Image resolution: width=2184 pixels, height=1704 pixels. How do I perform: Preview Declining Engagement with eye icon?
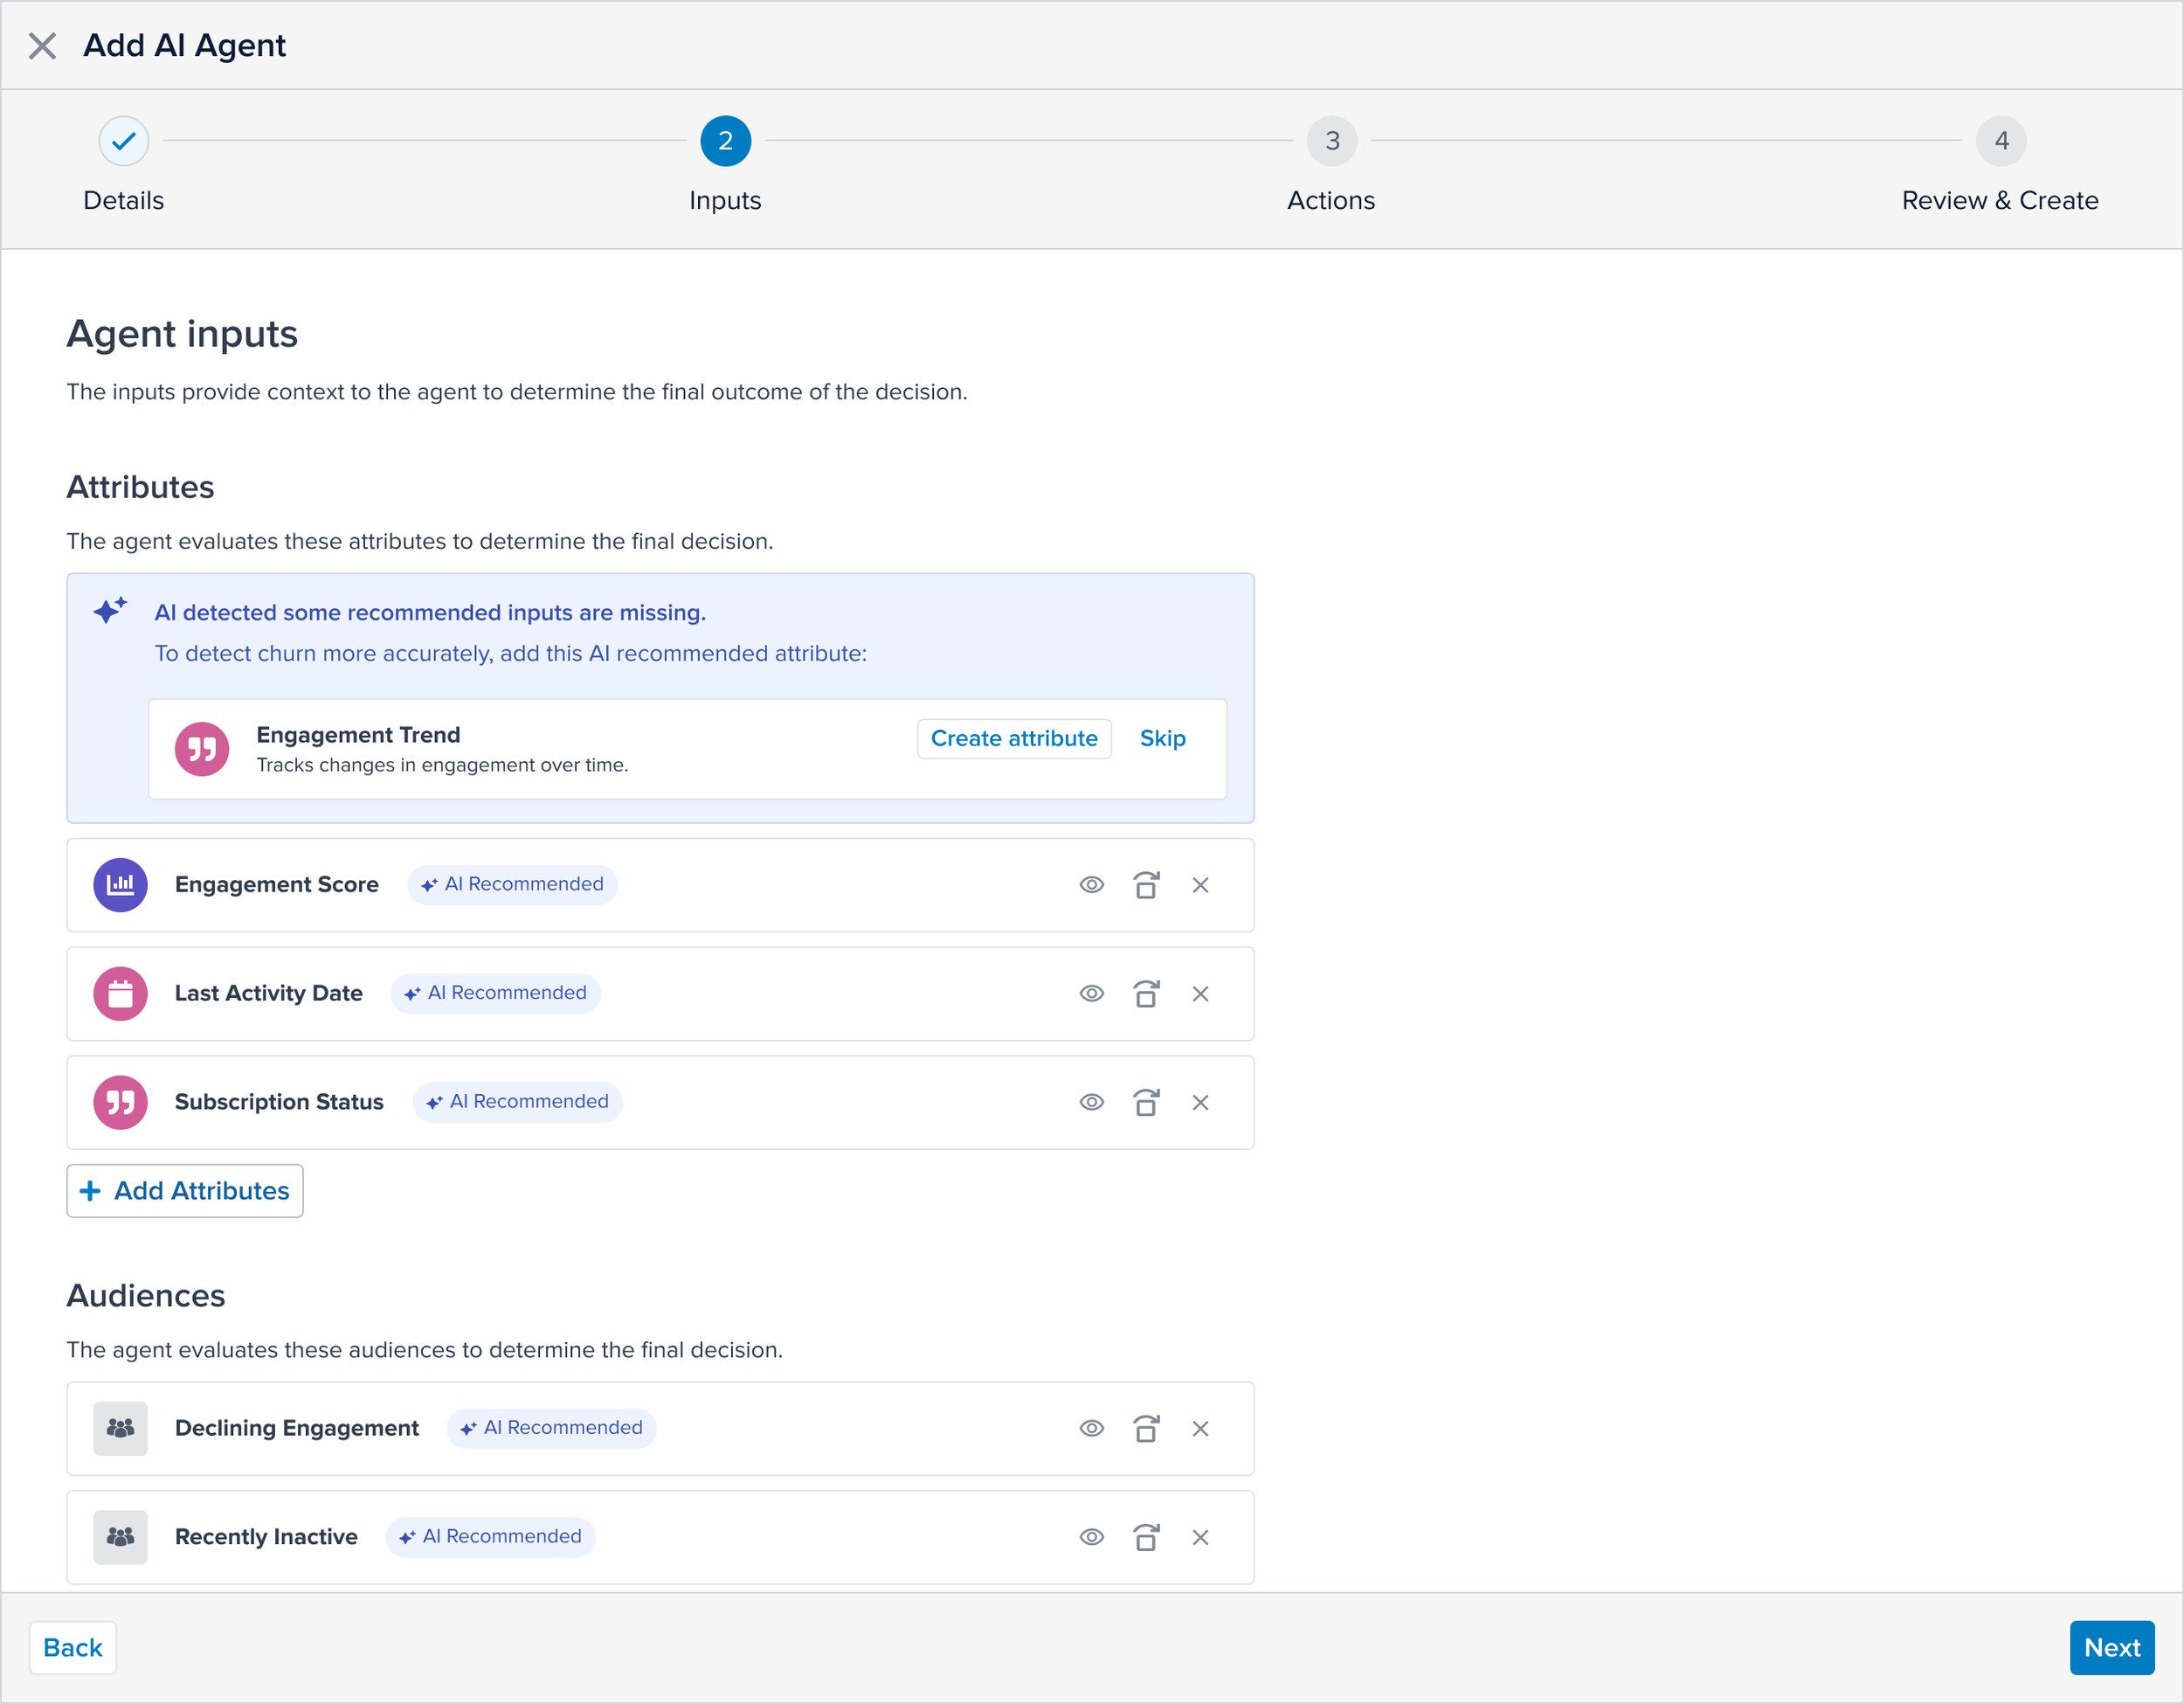tap(1091, 1428)
